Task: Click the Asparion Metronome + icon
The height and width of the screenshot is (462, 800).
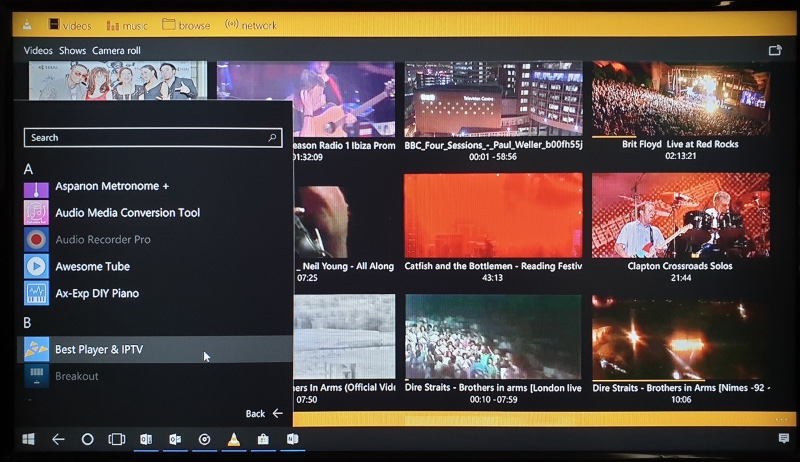Action: point(36,189)
